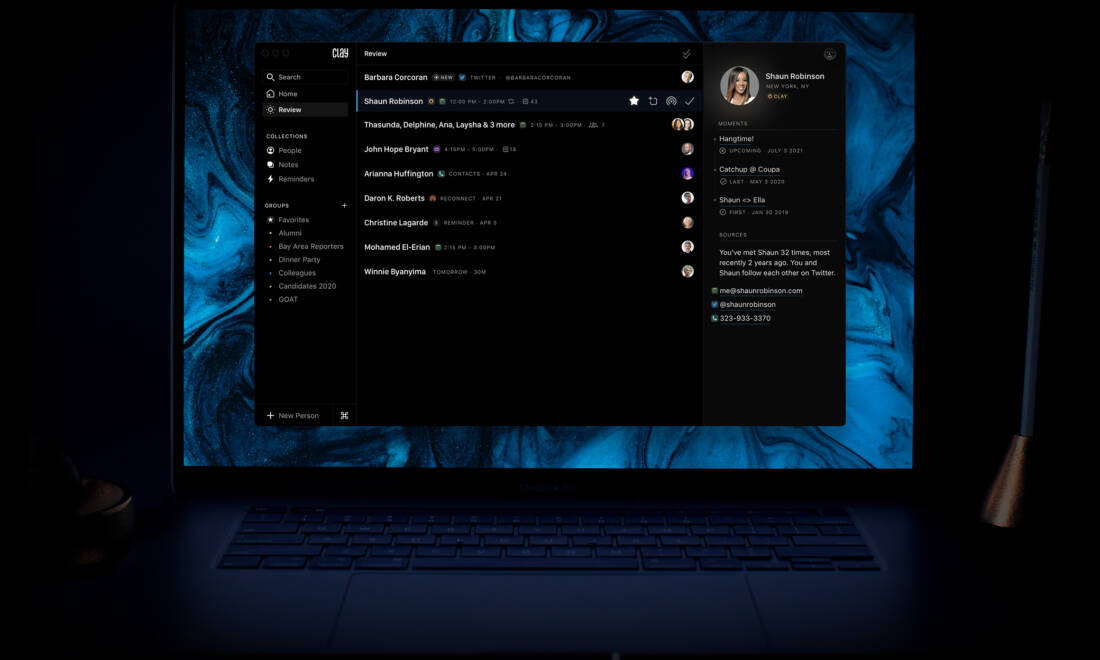Expand the Shaun <> Ella moment
1100x660 pixels.
point(742,200)
